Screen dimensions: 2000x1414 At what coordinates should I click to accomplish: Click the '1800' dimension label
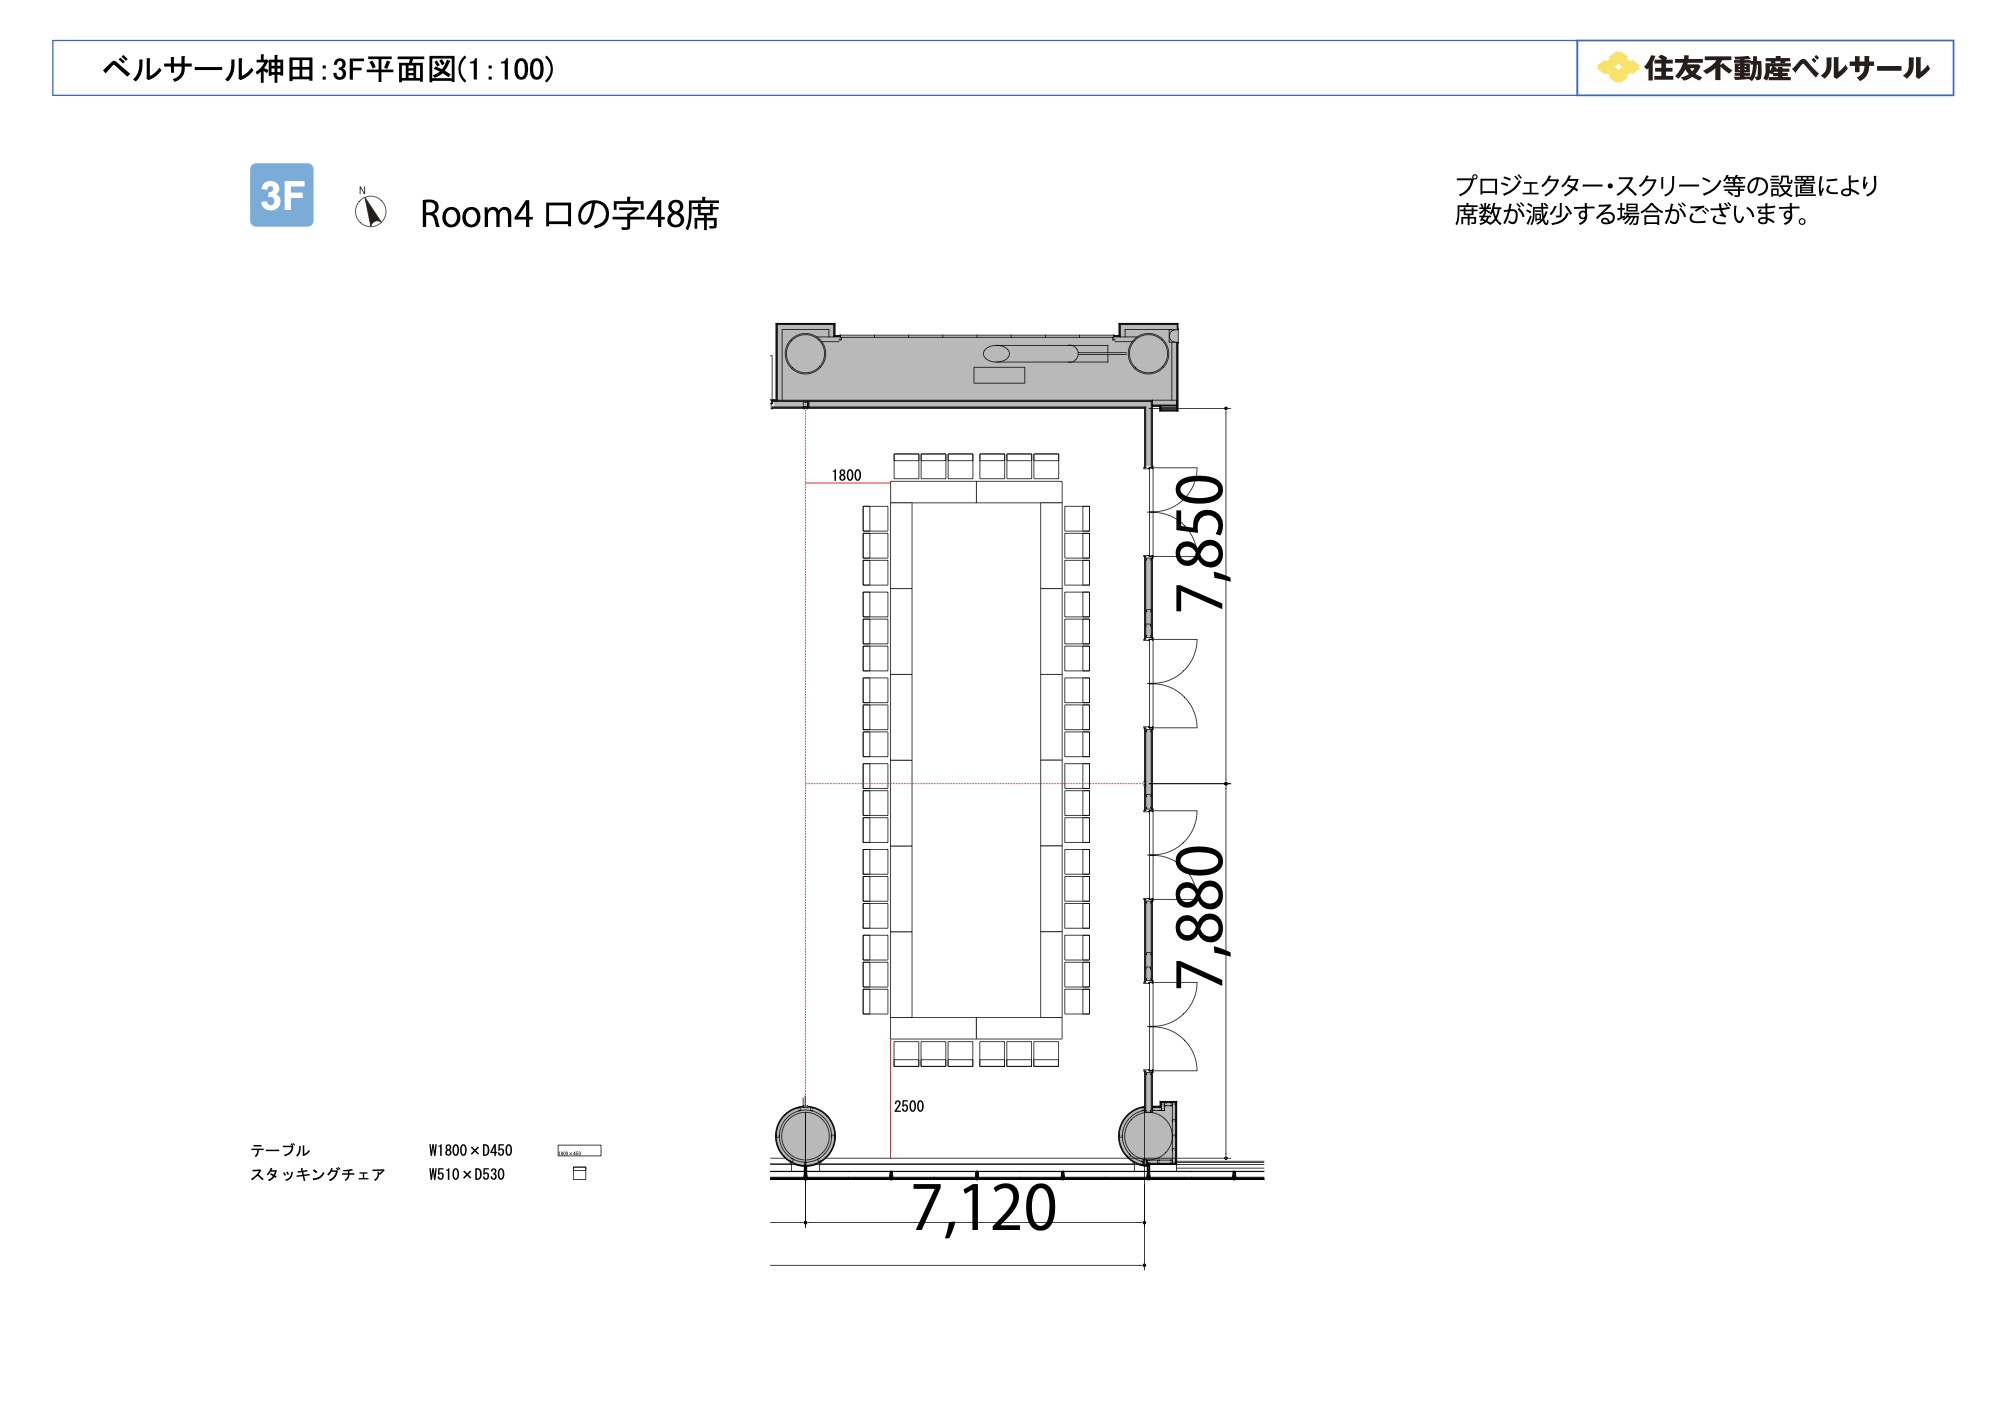pos(846,475)
